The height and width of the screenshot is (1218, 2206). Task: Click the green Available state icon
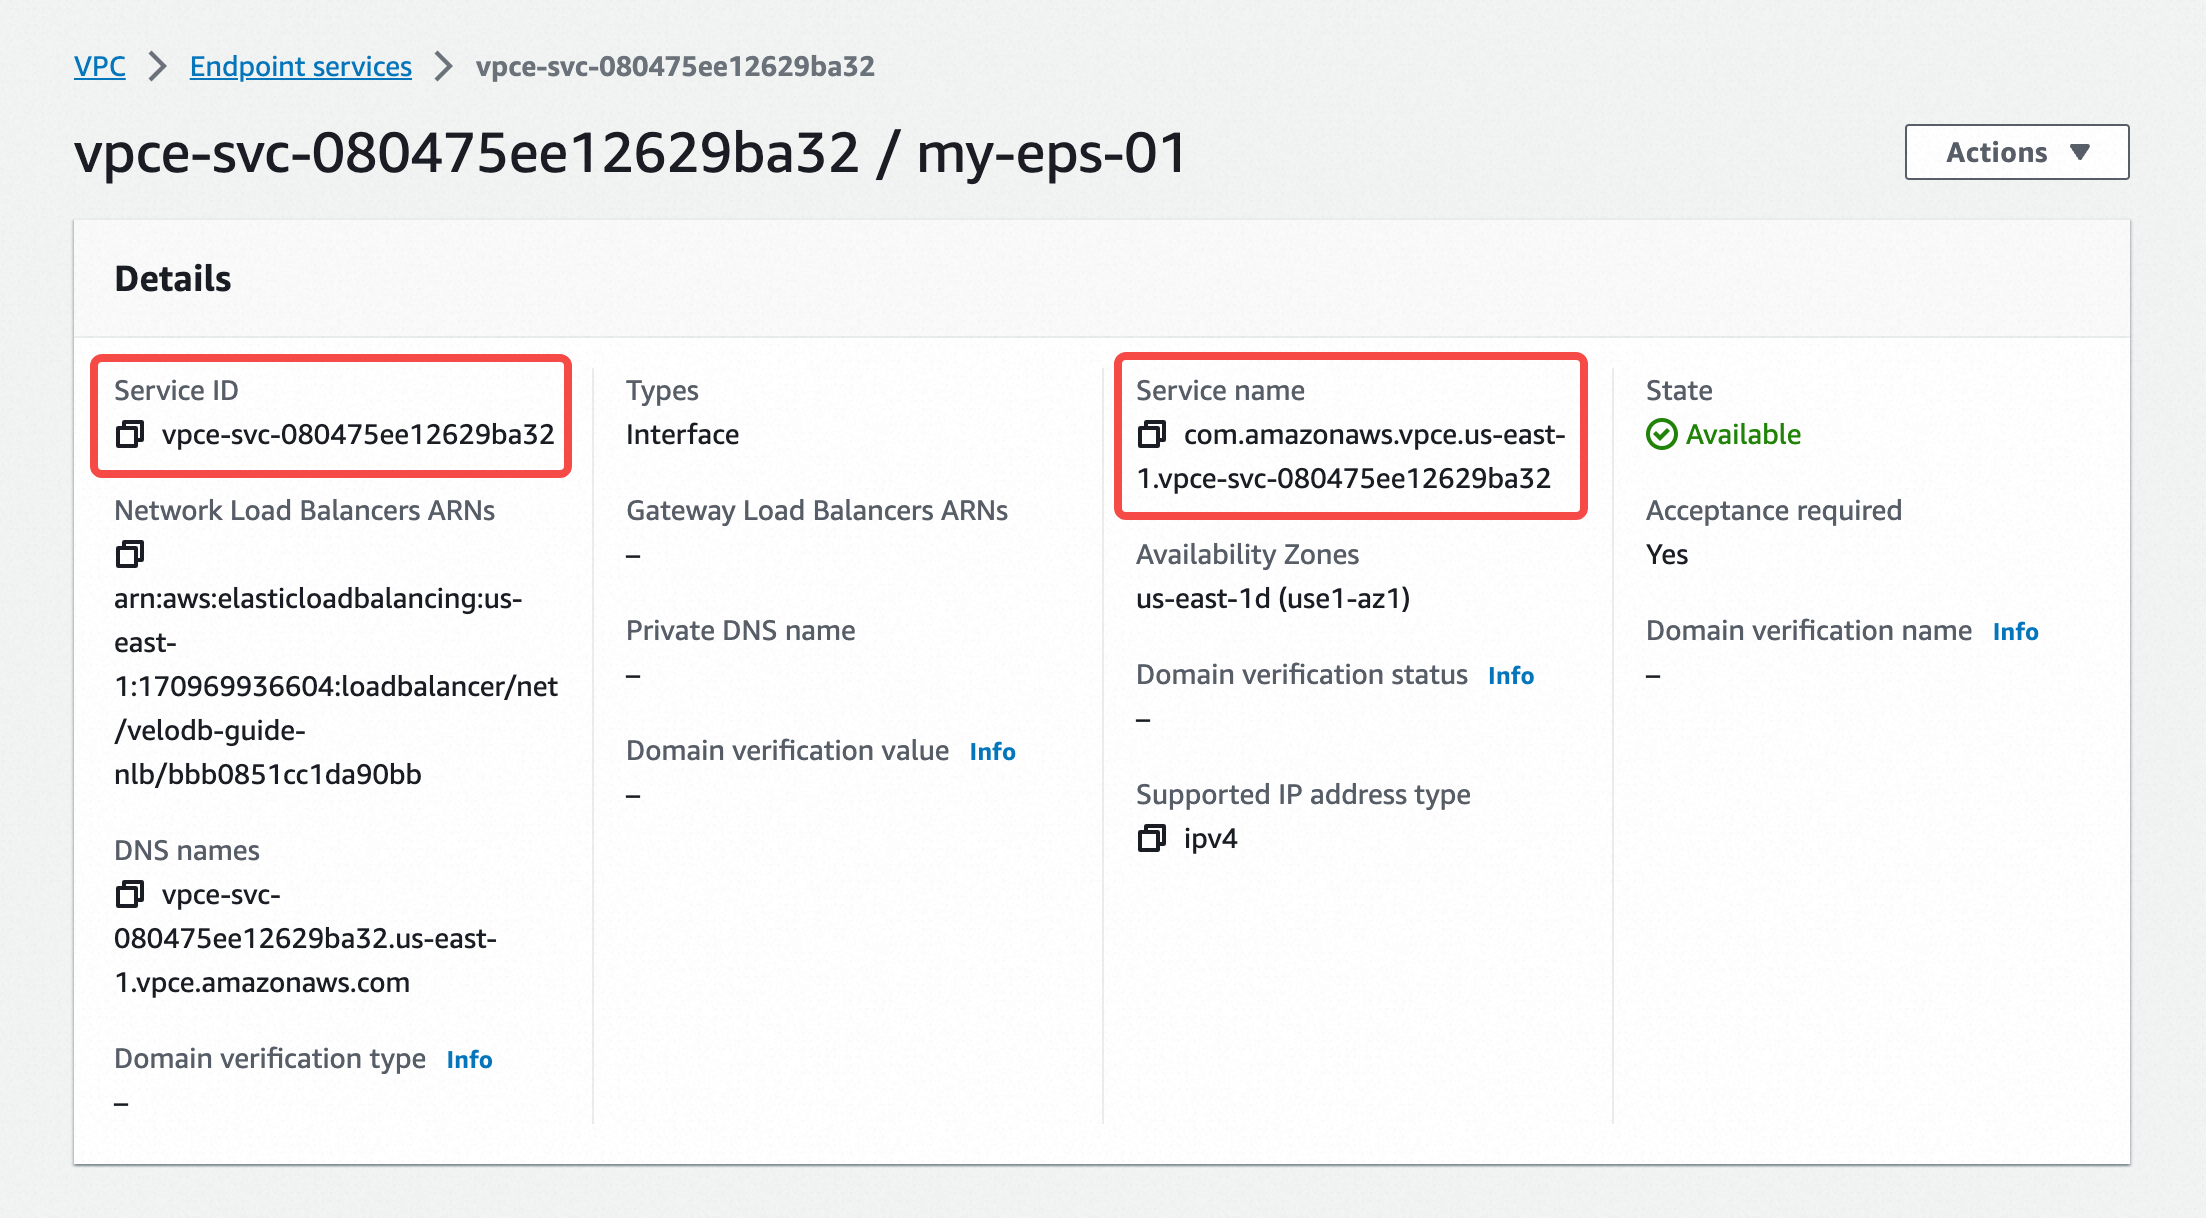1661,434
